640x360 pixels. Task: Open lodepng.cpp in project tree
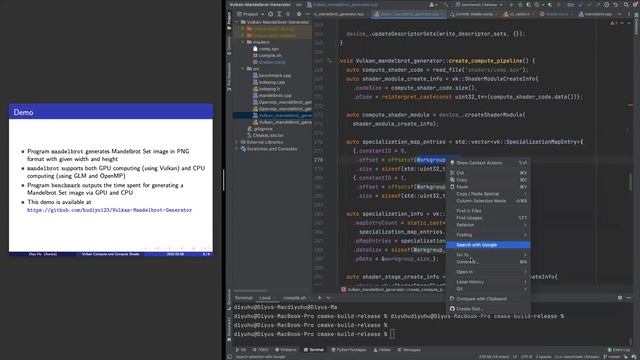tap(269, 82)
